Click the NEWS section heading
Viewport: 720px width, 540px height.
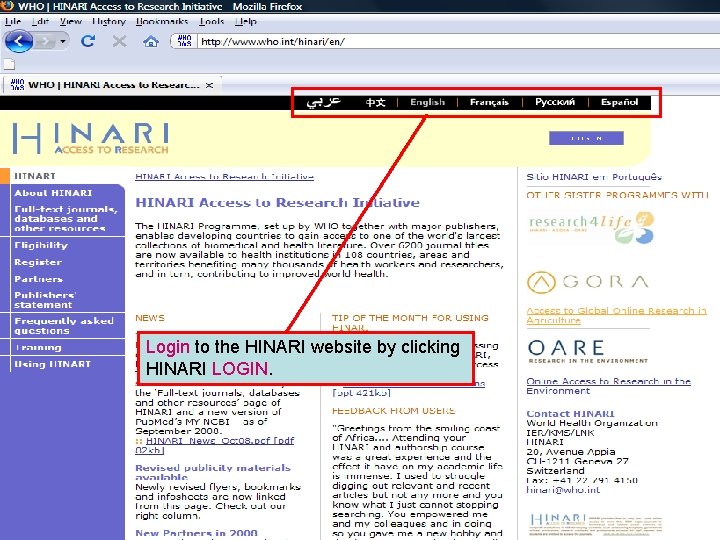click(150, 318)
